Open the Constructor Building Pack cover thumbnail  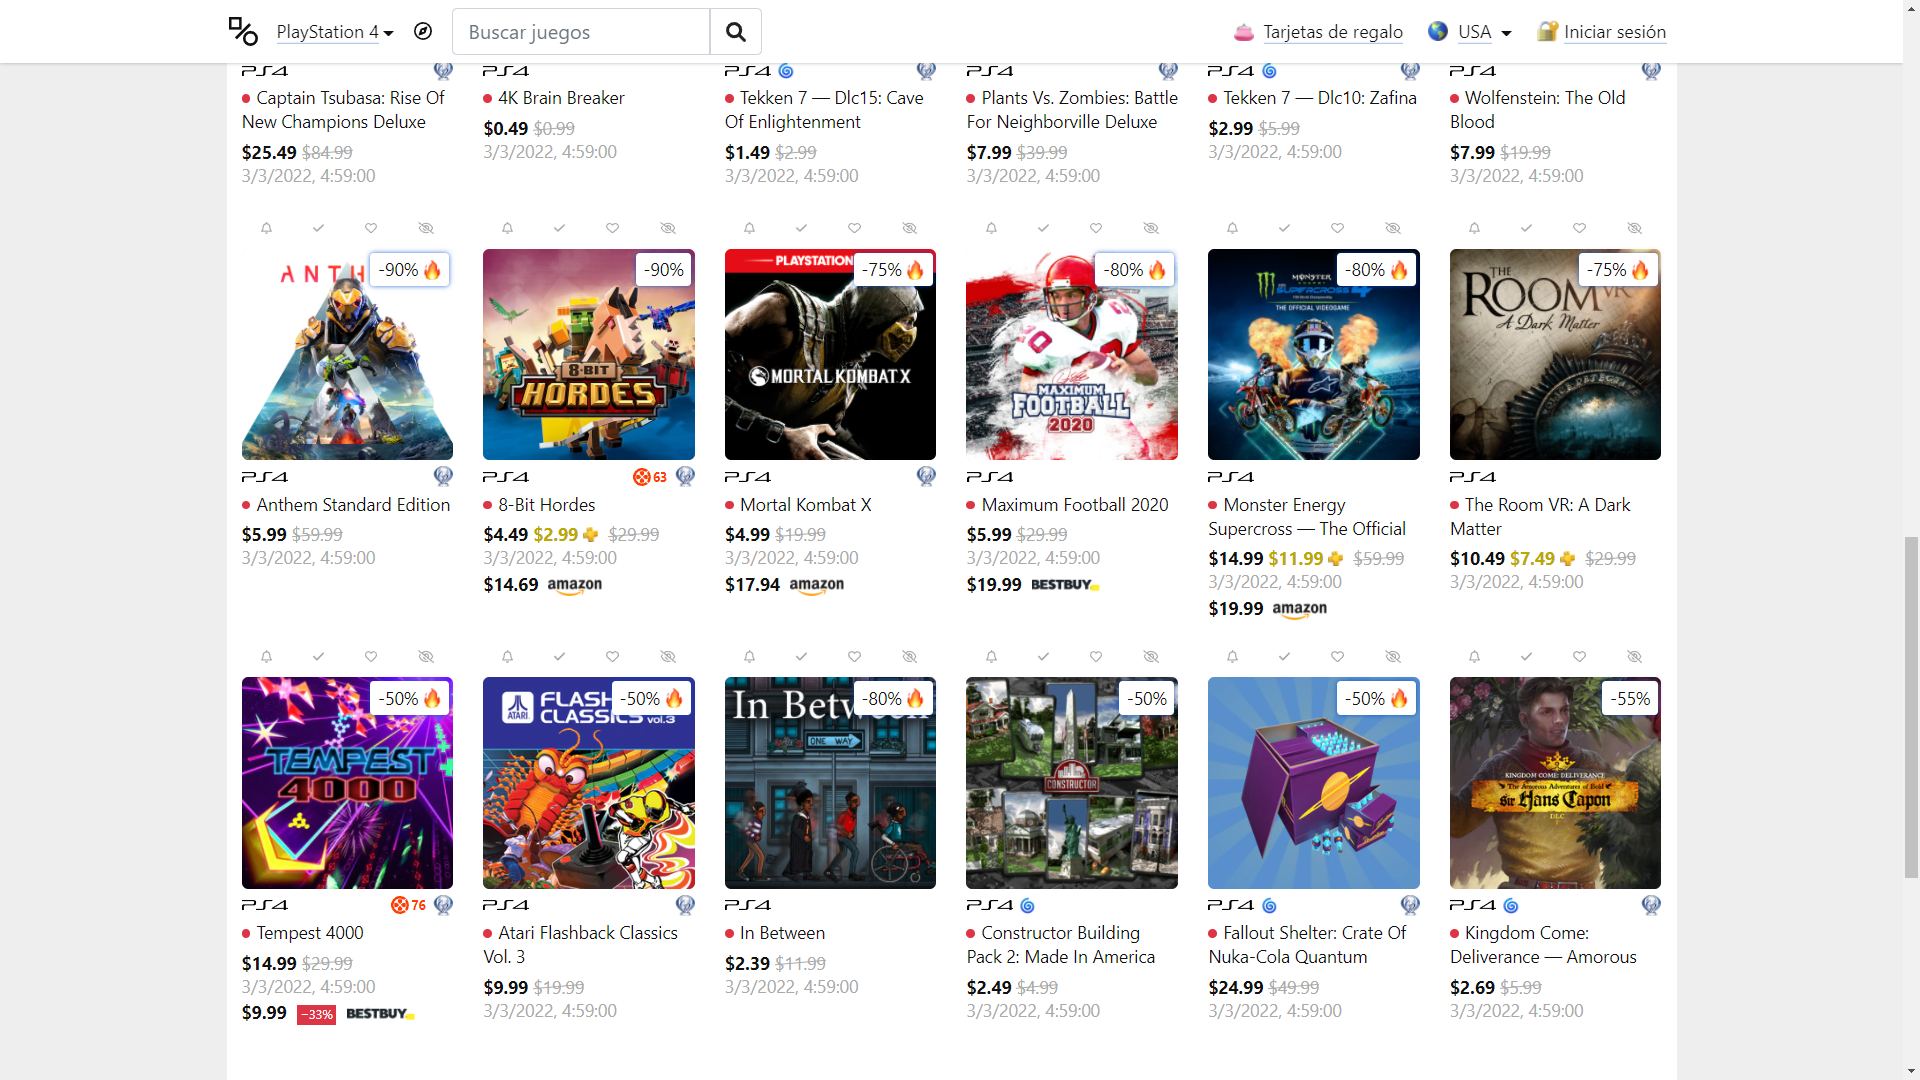coord(1072,783)
